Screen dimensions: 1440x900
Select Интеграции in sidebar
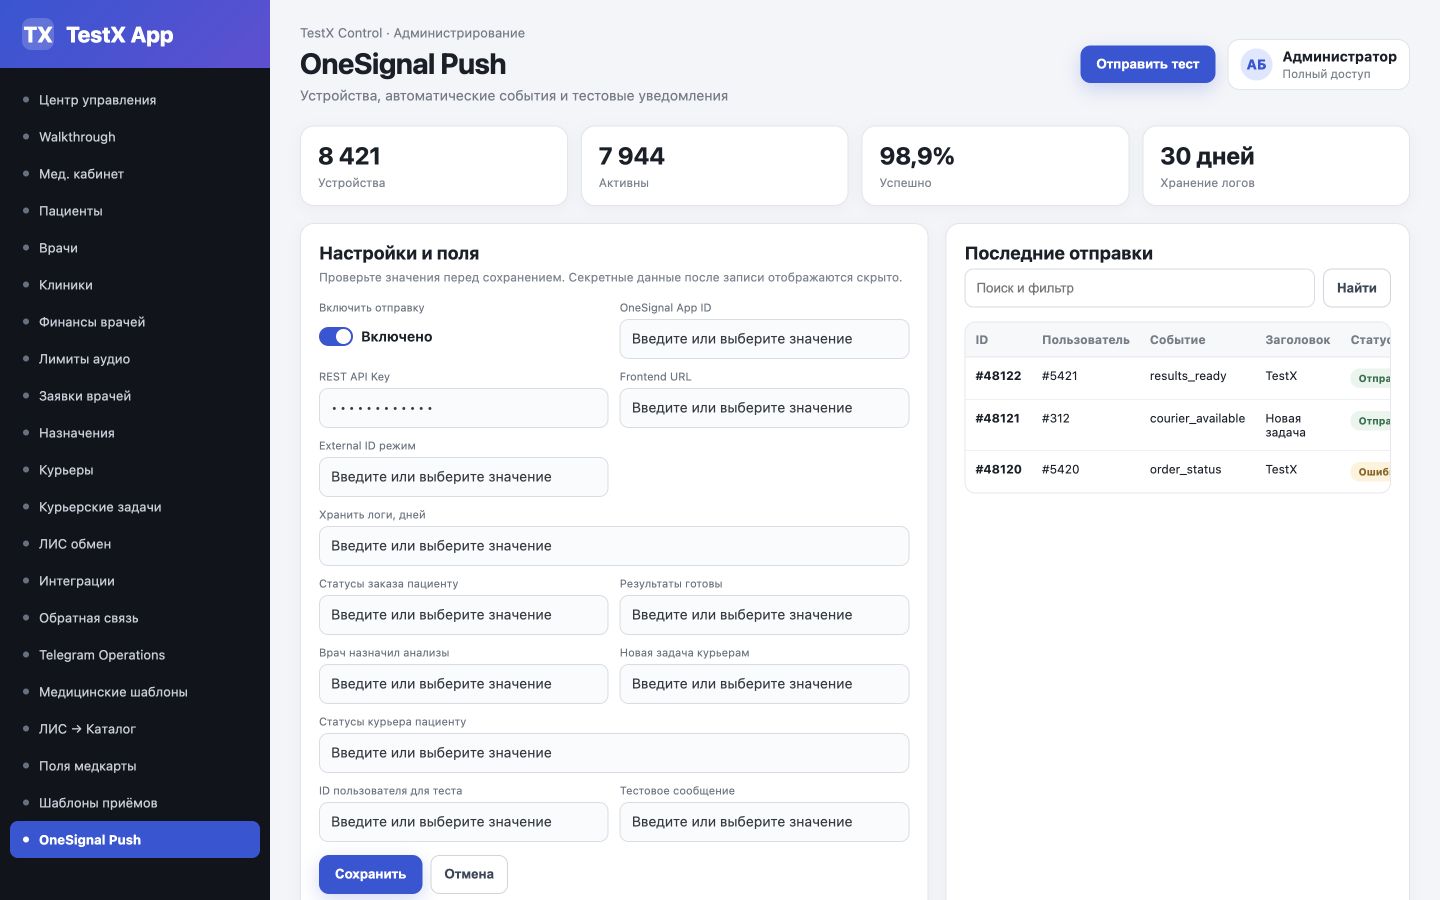[x=135, y=581]
